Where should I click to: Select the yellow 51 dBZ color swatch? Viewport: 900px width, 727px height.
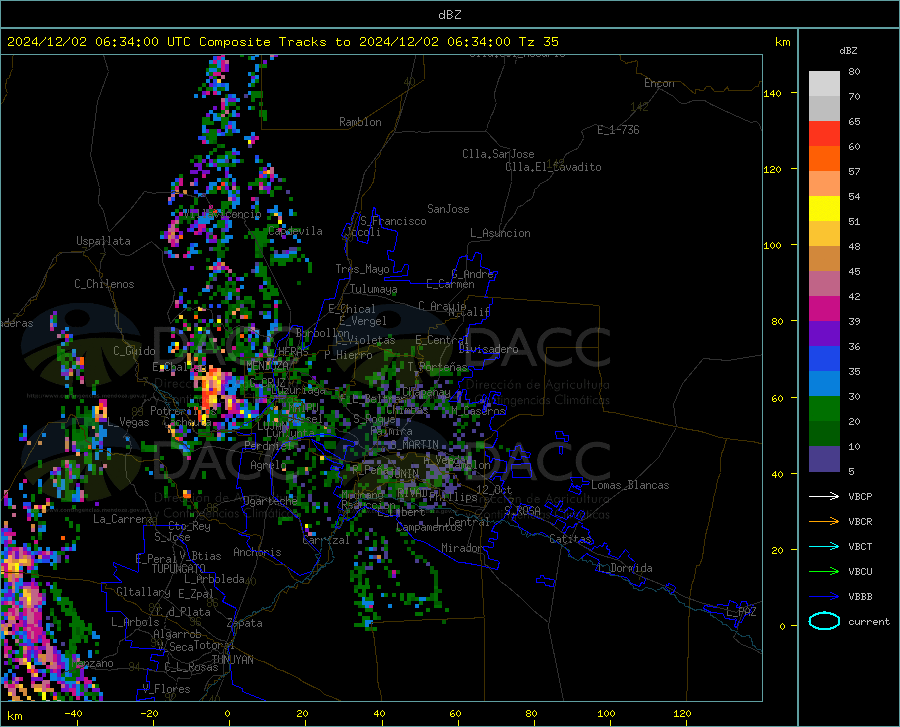tap(824, 209)
